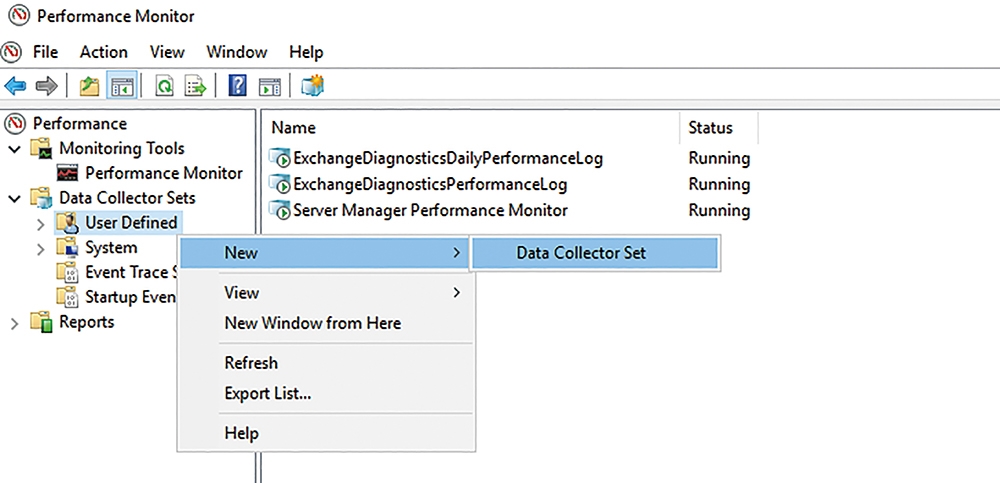This screenshot has width=1000, height=483.
Task: Toggle Show/Hide Action Pane toolbar icon
Action: point(270,85)
